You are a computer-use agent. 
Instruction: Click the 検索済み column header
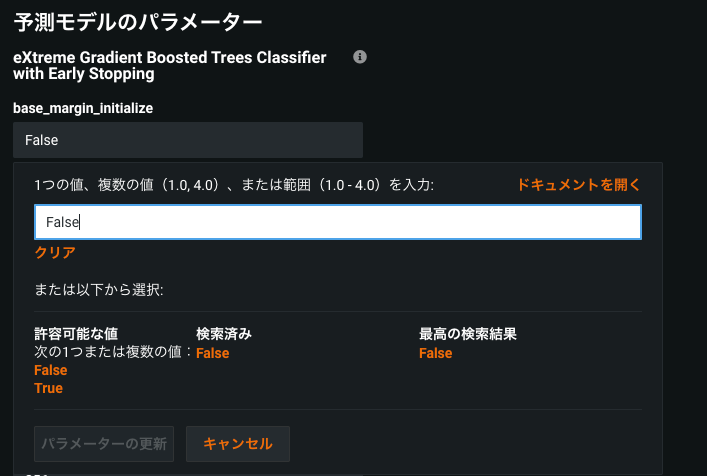pos(224,335)
